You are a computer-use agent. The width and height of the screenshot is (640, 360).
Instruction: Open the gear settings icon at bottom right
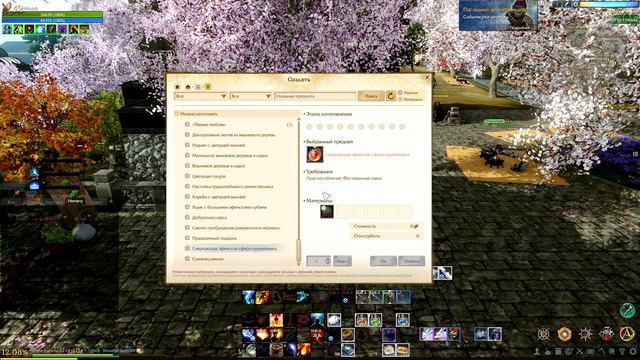pyautogui.click(x=633, y=351)
